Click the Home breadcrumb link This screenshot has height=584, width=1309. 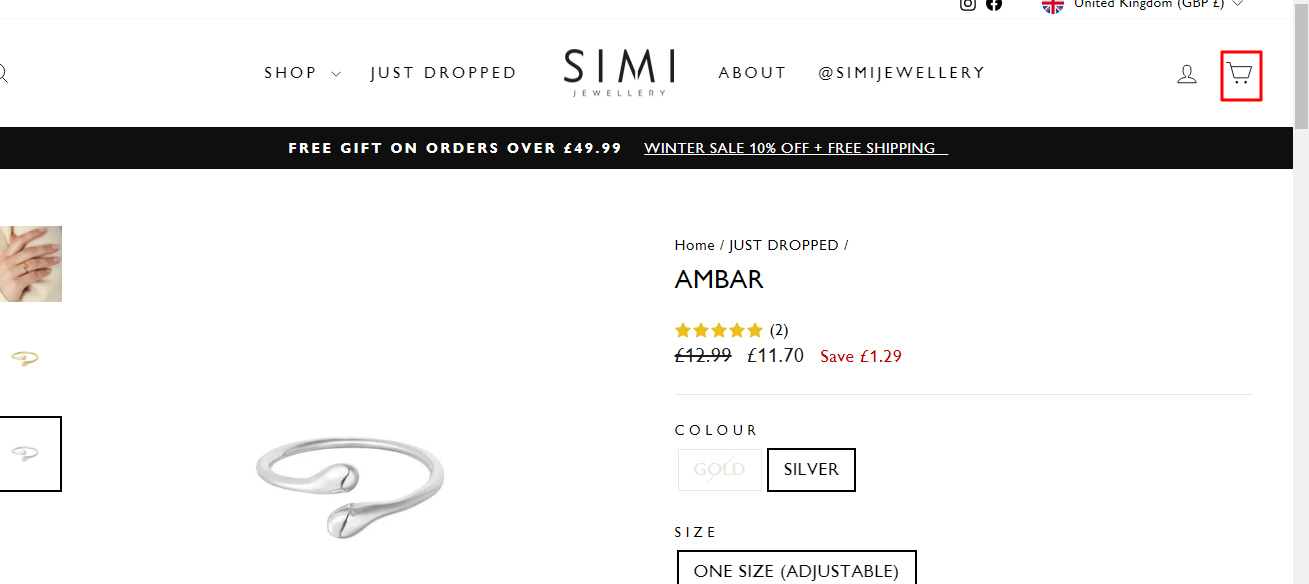tap(694, 245)
